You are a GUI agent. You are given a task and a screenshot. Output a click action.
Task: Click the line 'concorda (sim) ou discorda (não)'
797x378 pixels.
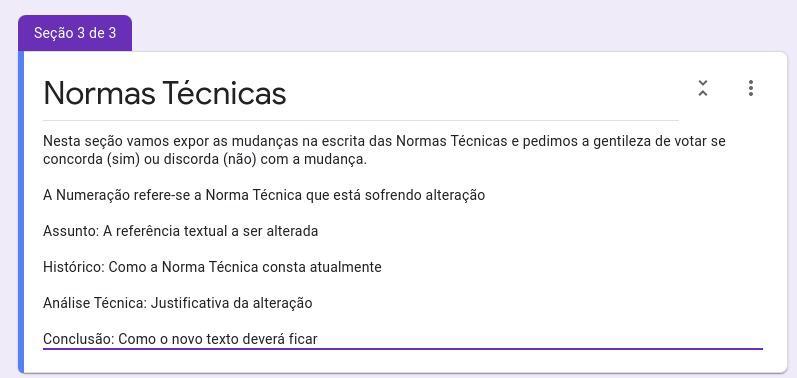205,159
